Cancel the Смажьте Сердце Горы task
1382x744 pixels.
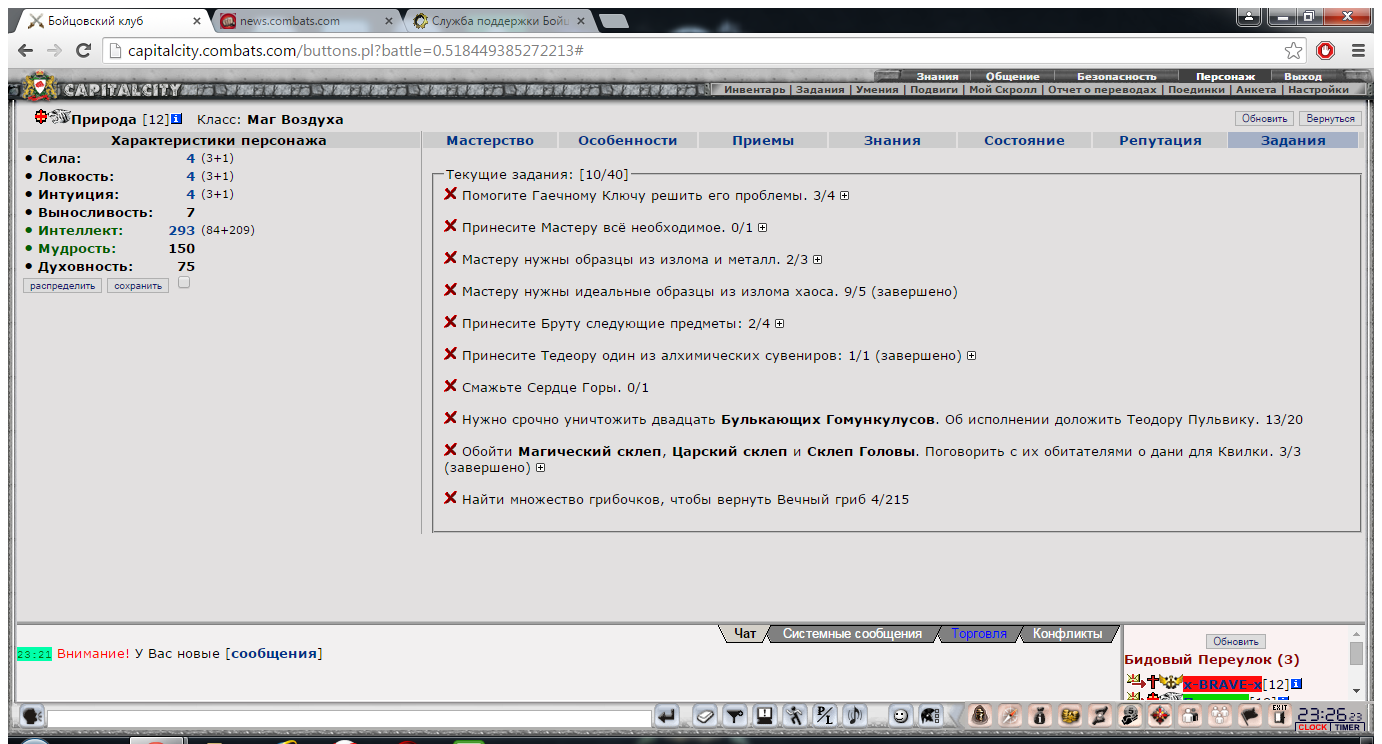(x=450, y=387)
